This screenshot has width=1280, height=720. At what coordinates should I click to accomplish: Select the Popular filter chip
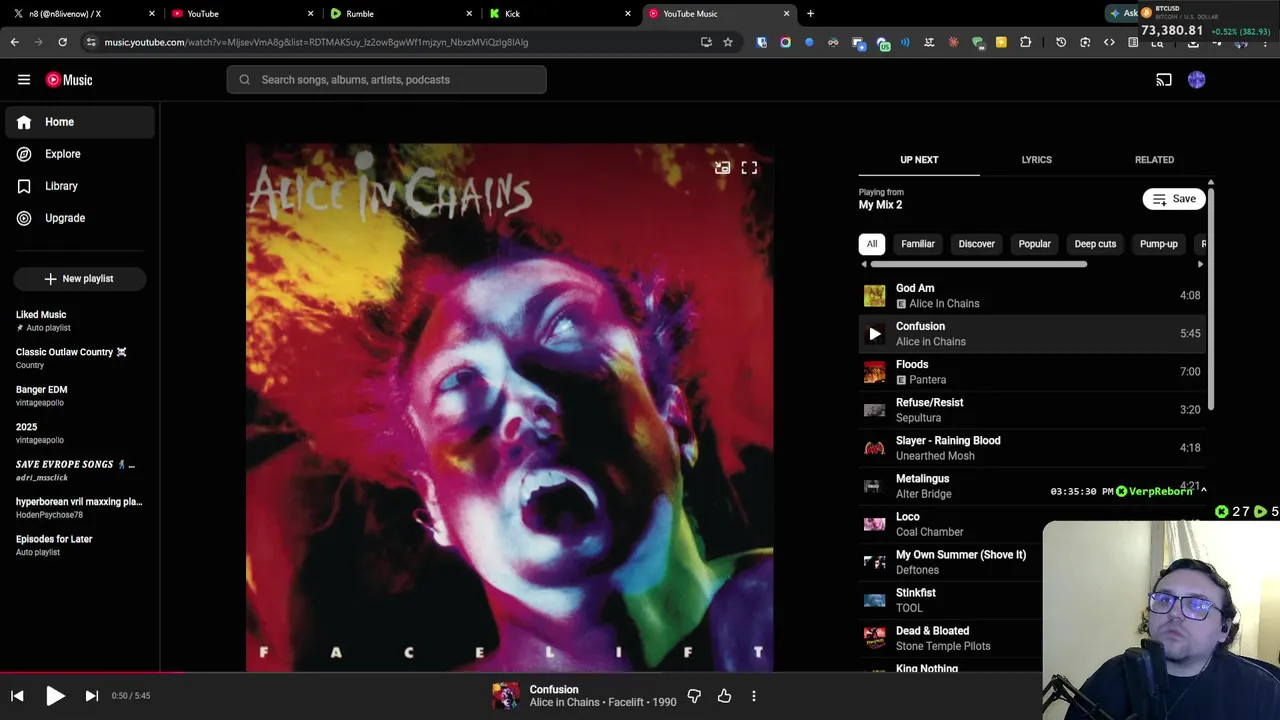[x=1035, y=244]
